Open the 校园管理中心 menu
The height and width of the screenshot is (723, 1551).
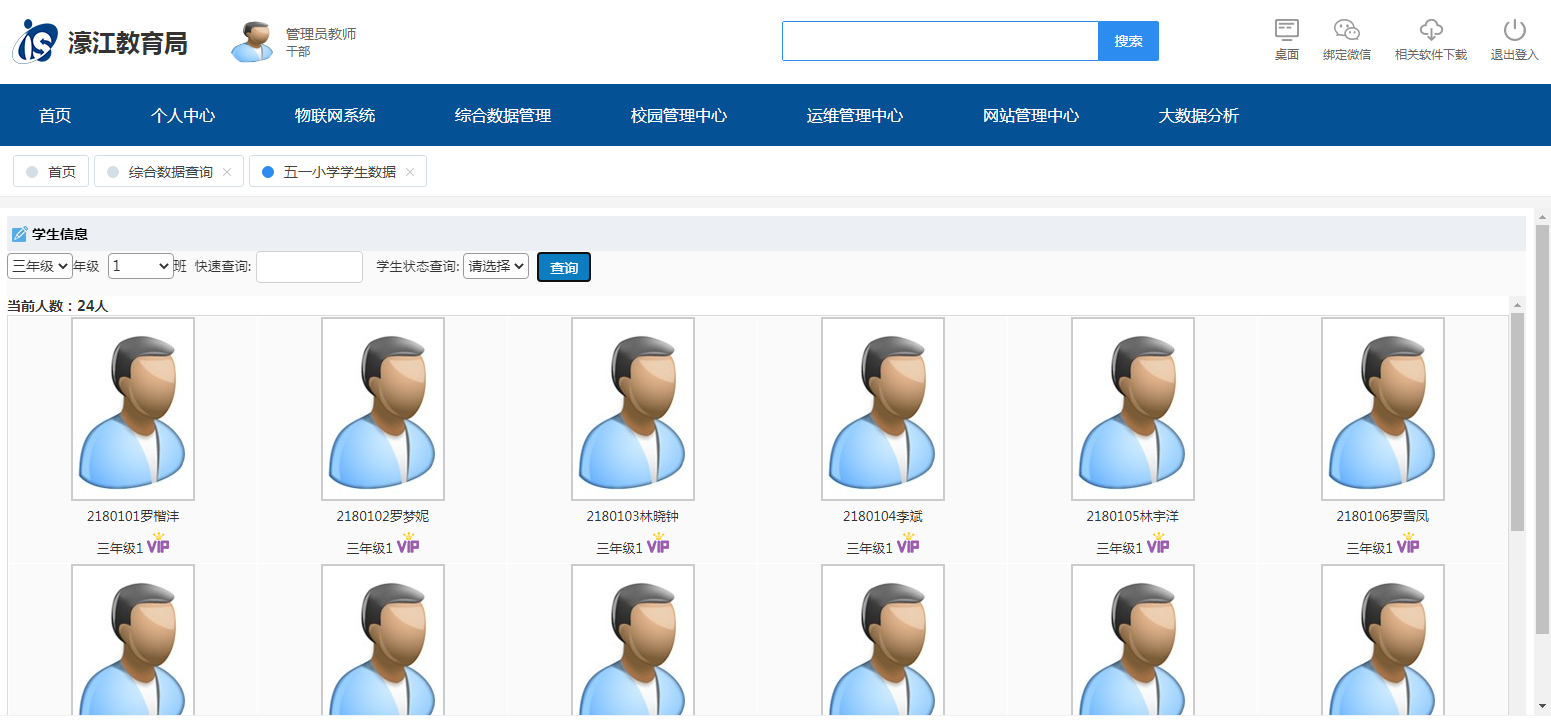point(679,115)
